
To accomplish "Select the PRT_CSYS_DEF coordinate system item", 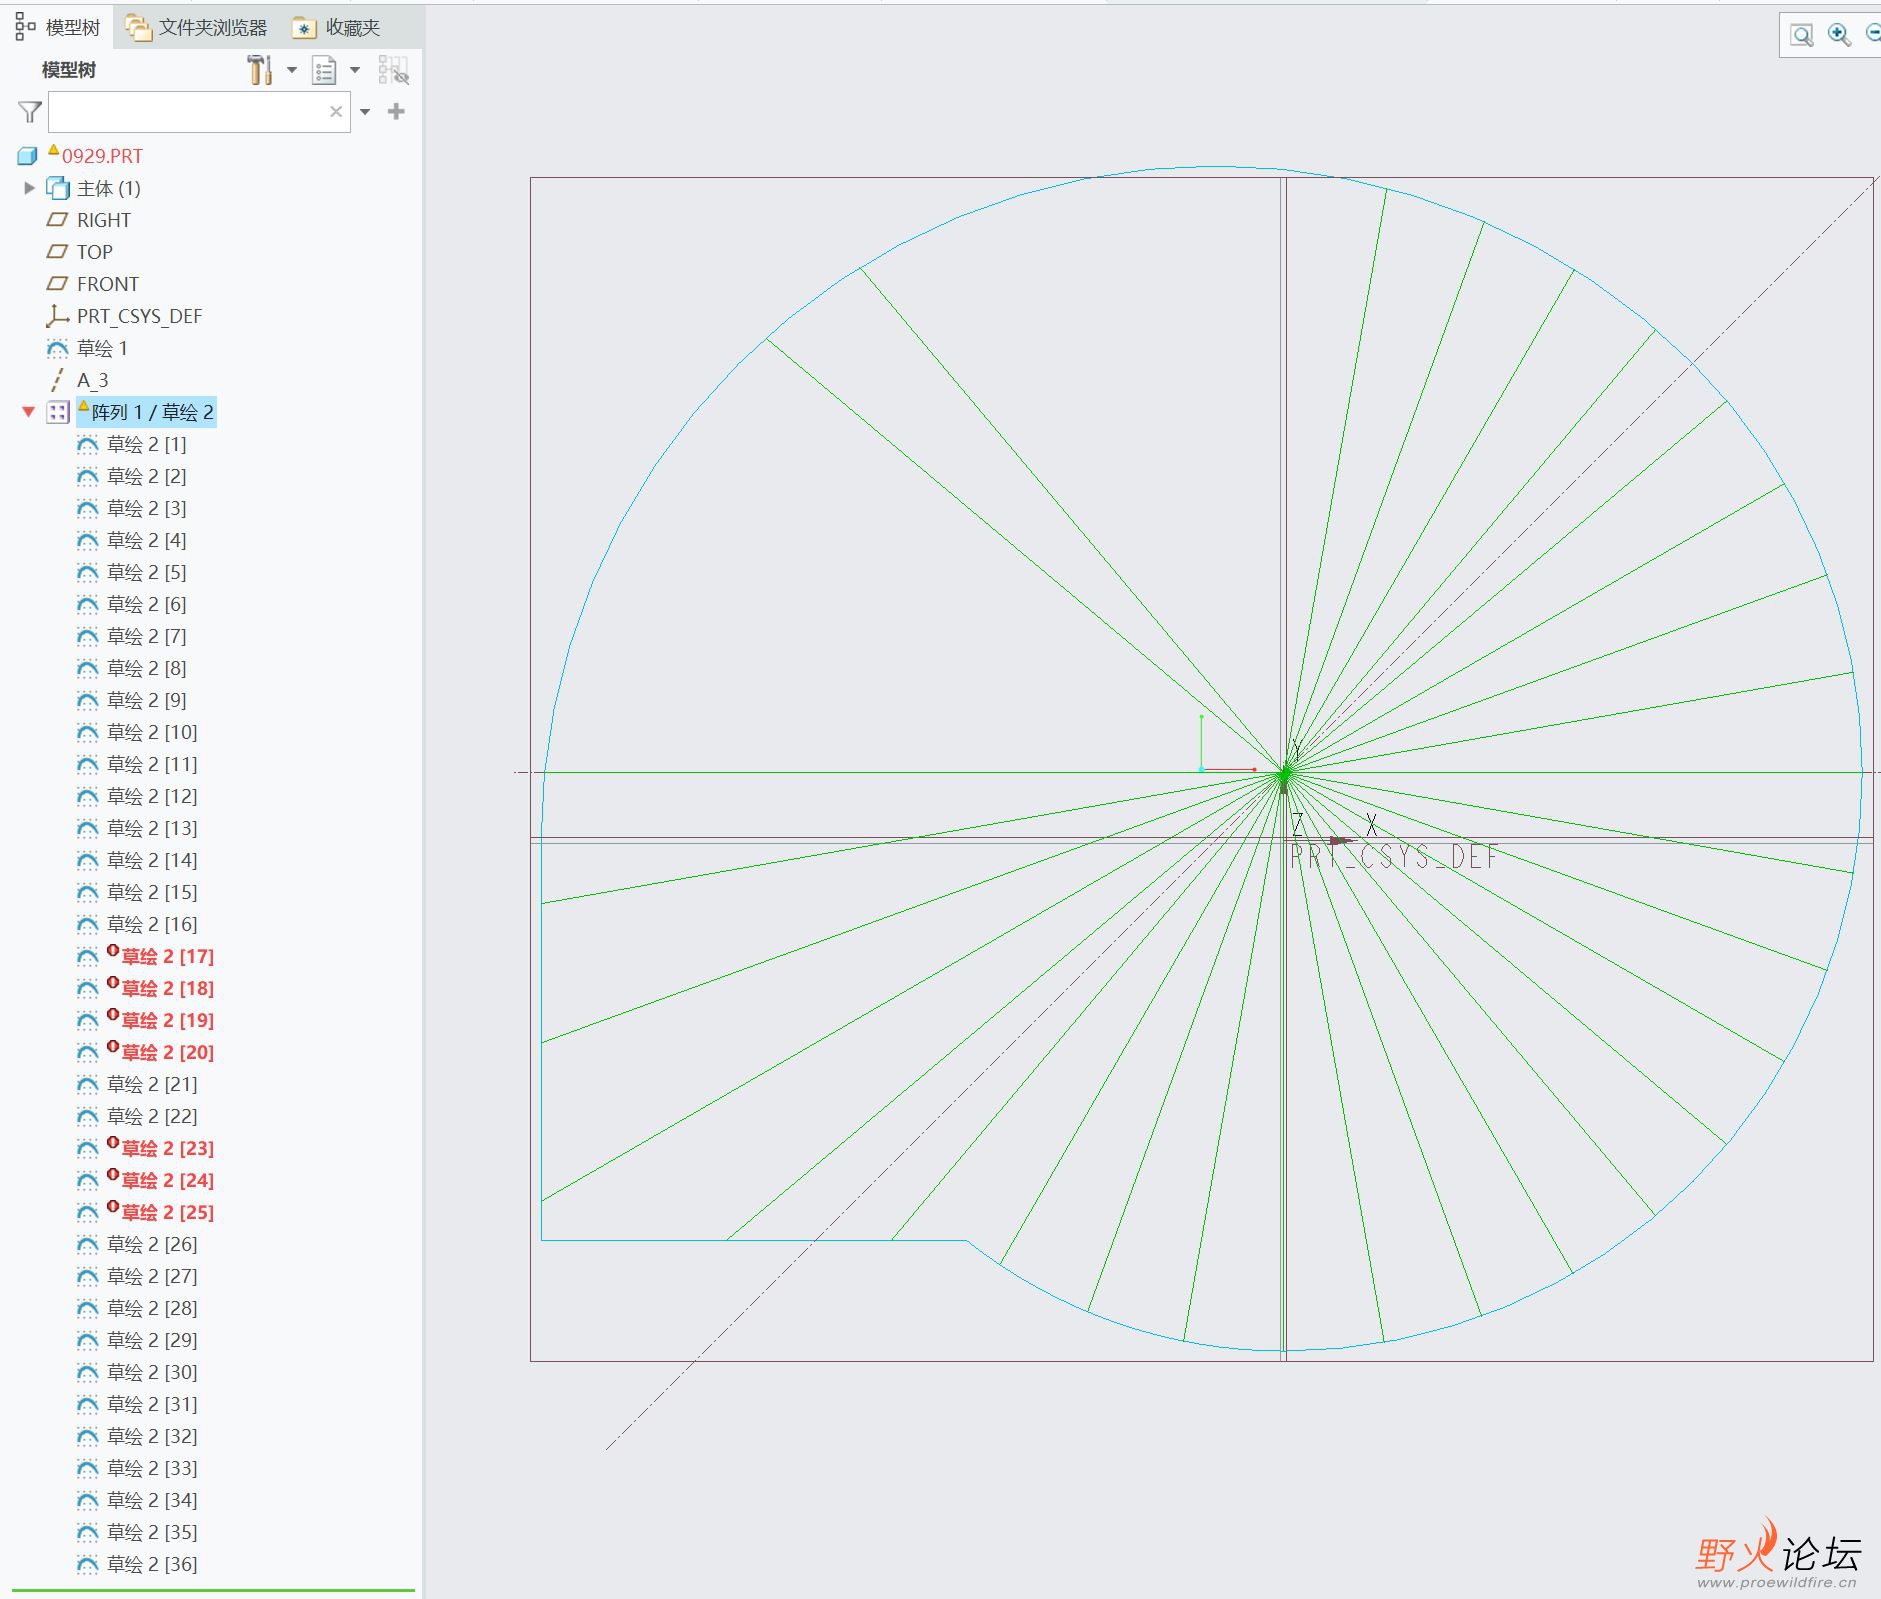I will (139, 316).
